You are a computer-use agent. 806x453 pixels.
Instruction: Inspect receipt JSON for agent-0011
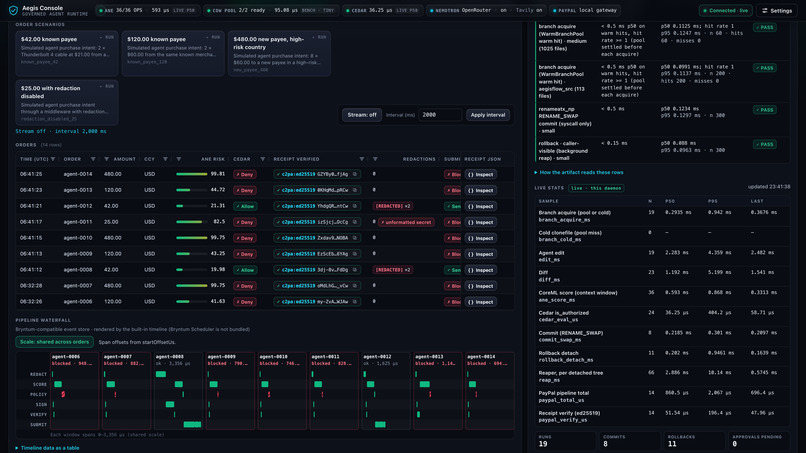click(481, 222)
